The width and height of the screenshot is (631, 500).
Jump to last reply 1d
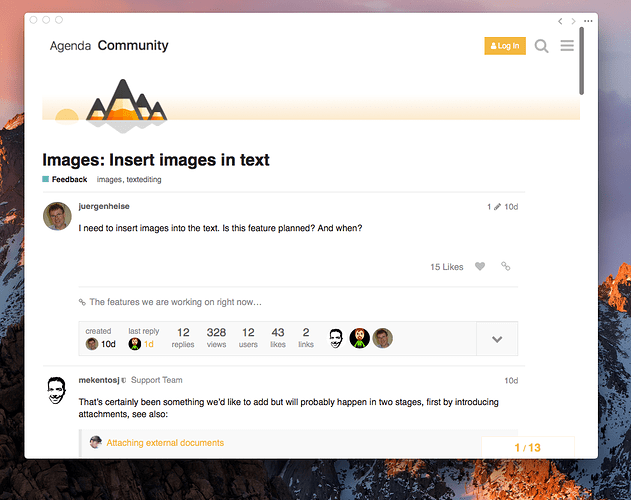(149, 344)
